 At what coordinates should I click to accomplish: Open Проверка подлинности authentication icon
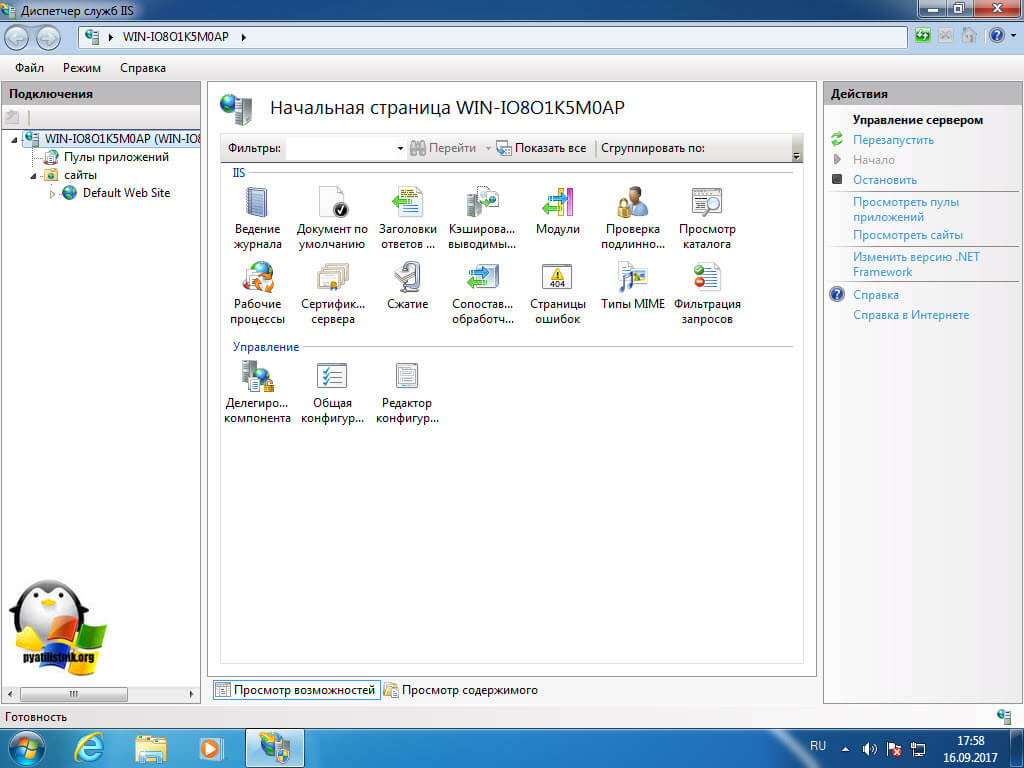coord(632,204)
